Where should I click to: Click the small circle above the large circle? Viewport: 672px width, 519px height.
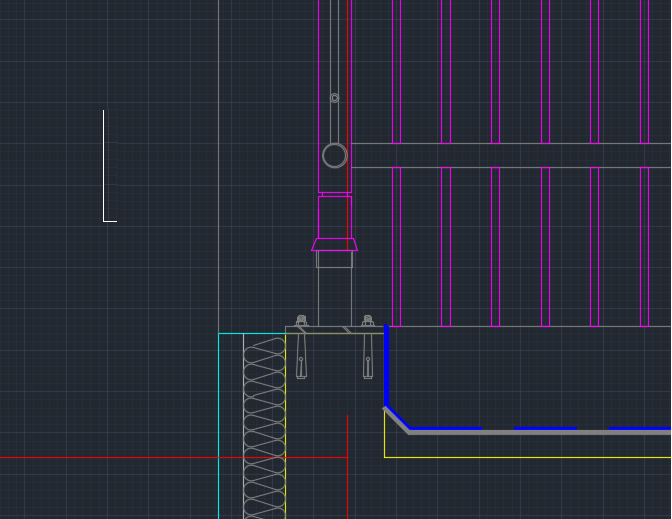coord(334,98)
